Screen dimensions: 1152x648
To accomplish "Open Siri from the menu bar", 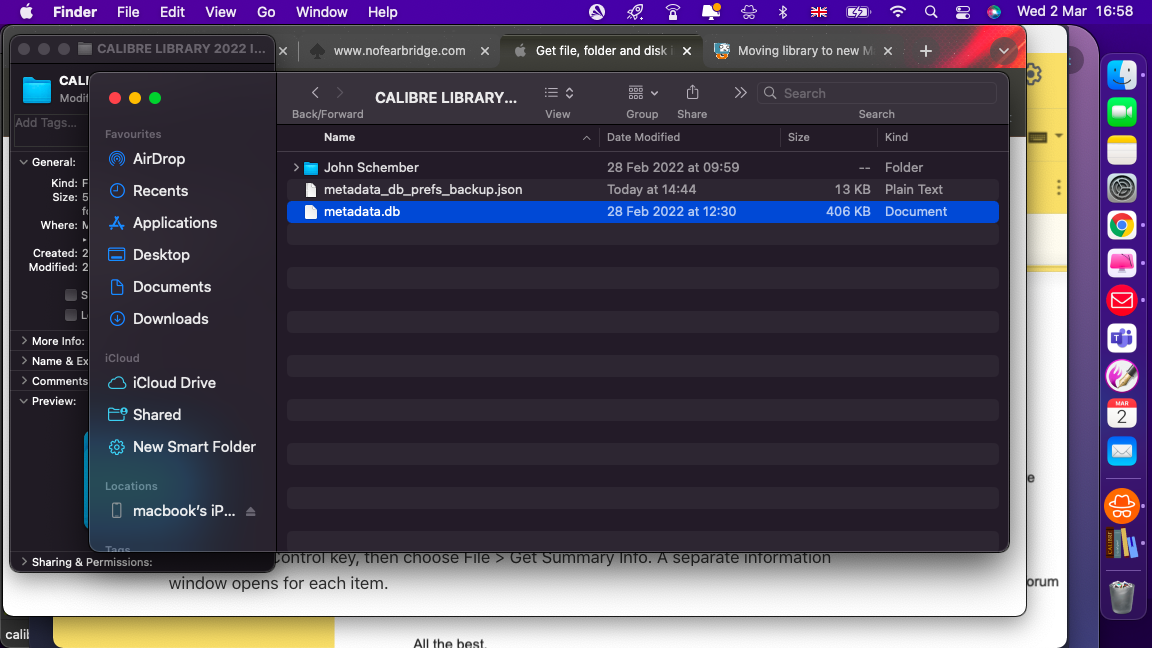I will pos(994,12).
